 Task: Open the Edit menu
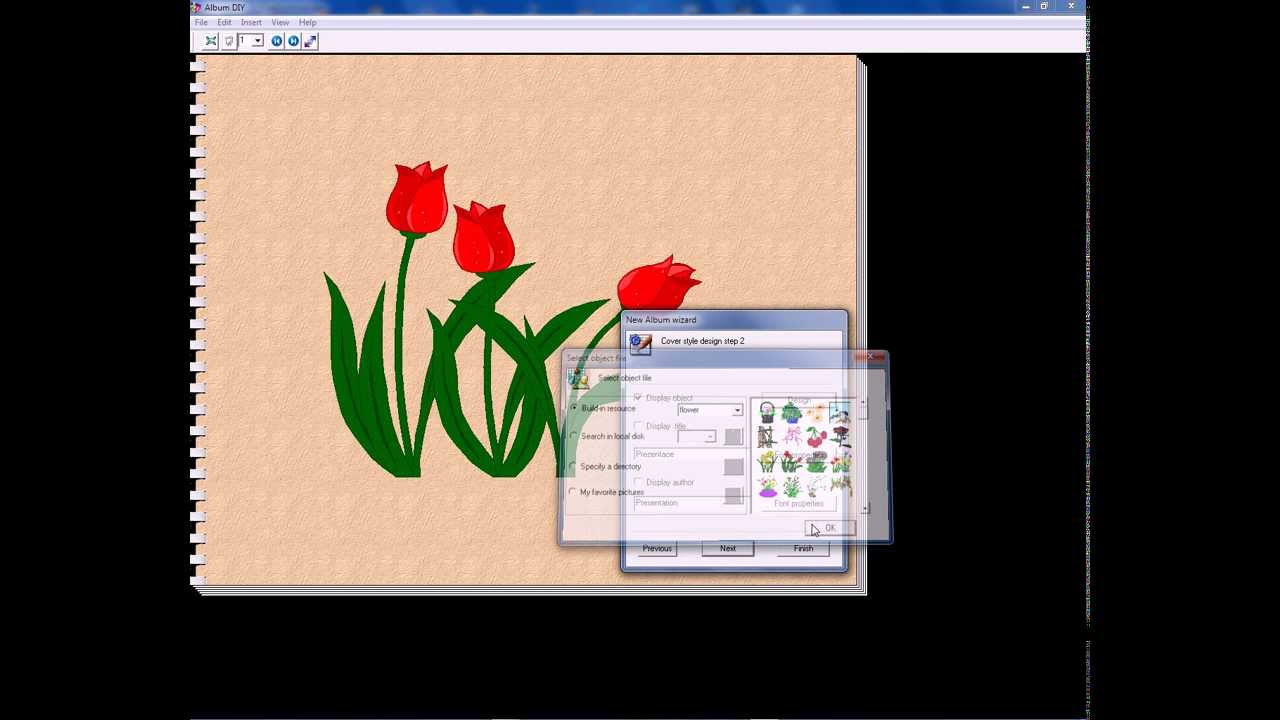[224, 22]
